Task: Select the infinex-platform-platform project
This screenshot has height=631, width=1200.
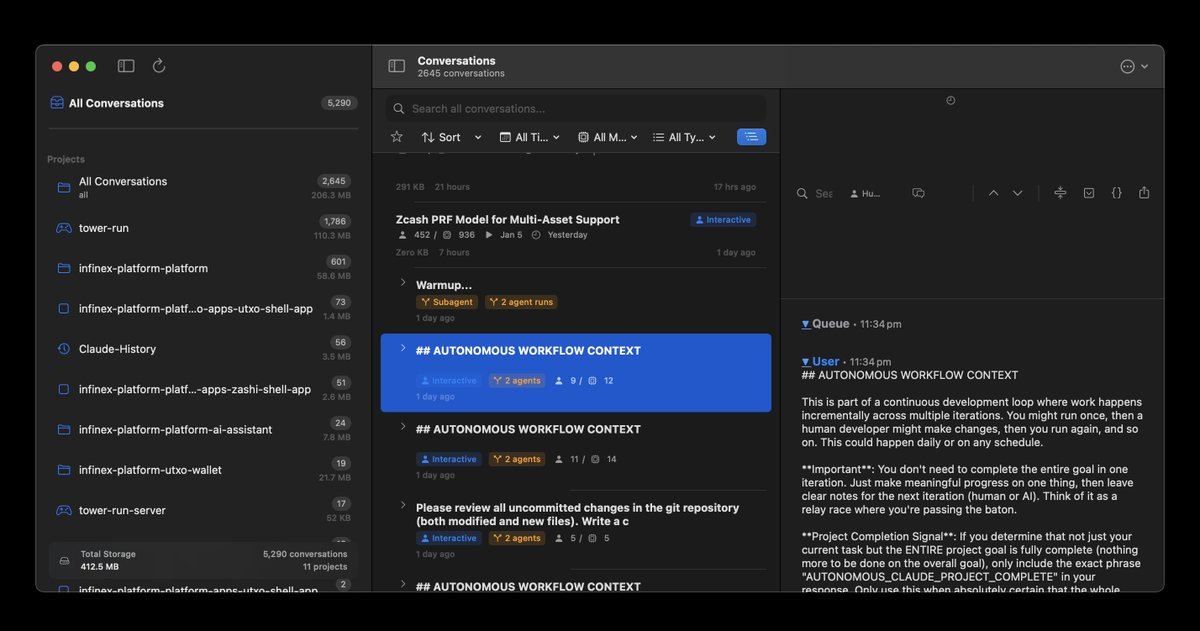Action: [203, 268]
